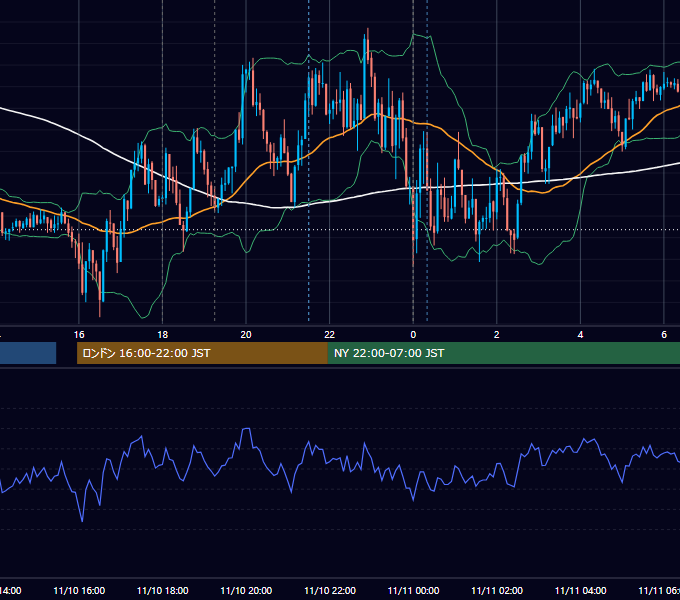Click the '11/10 18:00' date label

click(x=163, y=591)
